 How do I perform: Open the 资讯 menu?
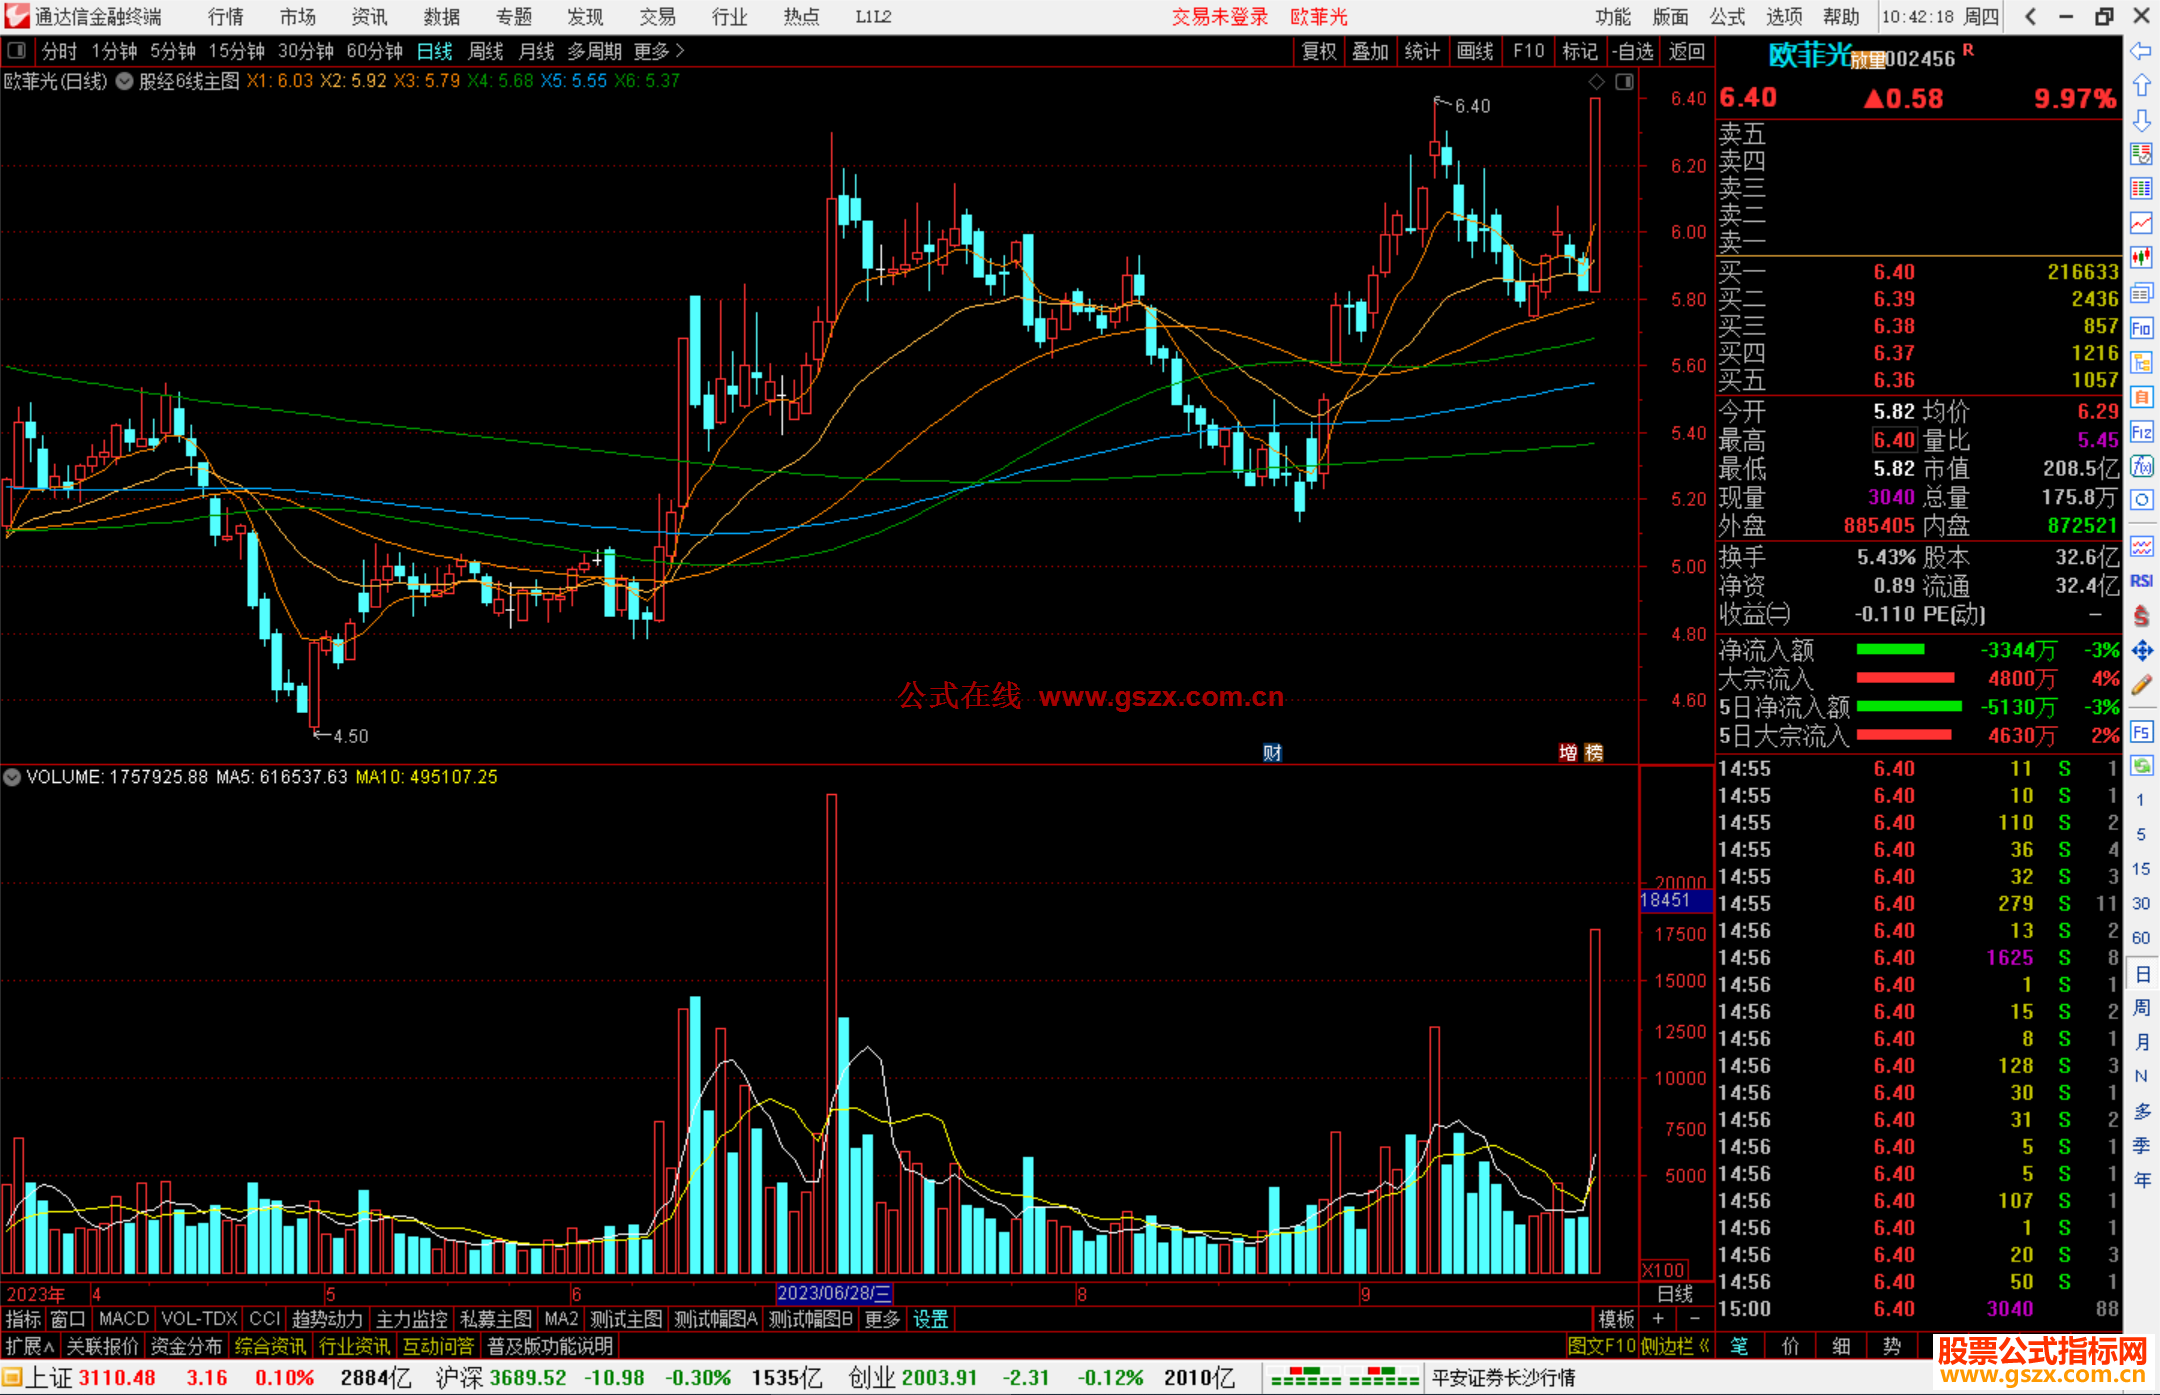coord(369,17)
